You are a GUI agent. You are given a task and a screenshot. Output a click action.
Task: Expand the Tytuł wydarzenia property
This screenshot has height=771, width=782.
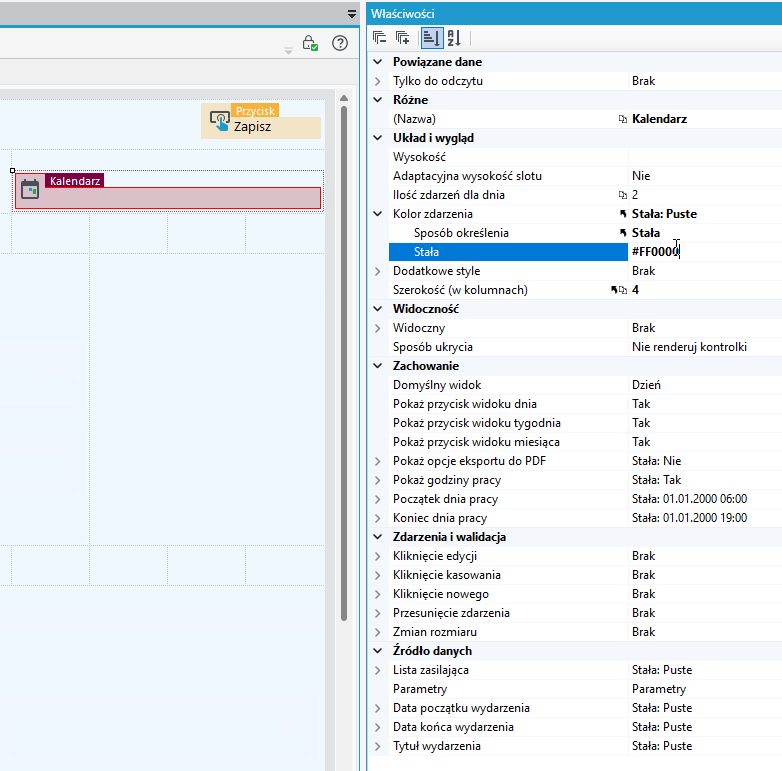[378, 746]
